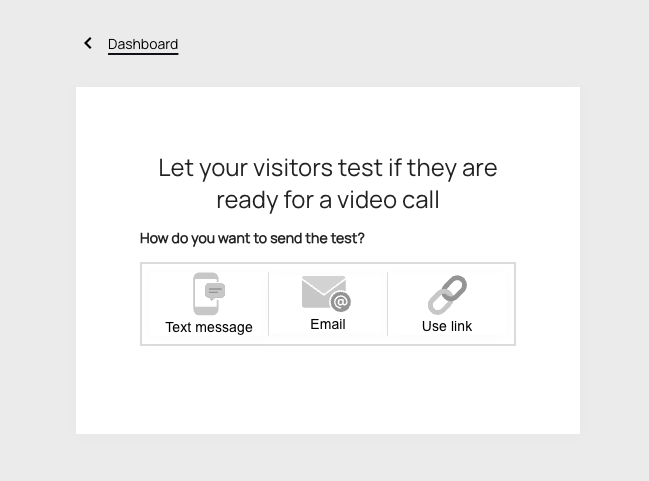
Task: Click the @ badge on envelope icon
Action: pyautogui.click(x=341, y=301)
